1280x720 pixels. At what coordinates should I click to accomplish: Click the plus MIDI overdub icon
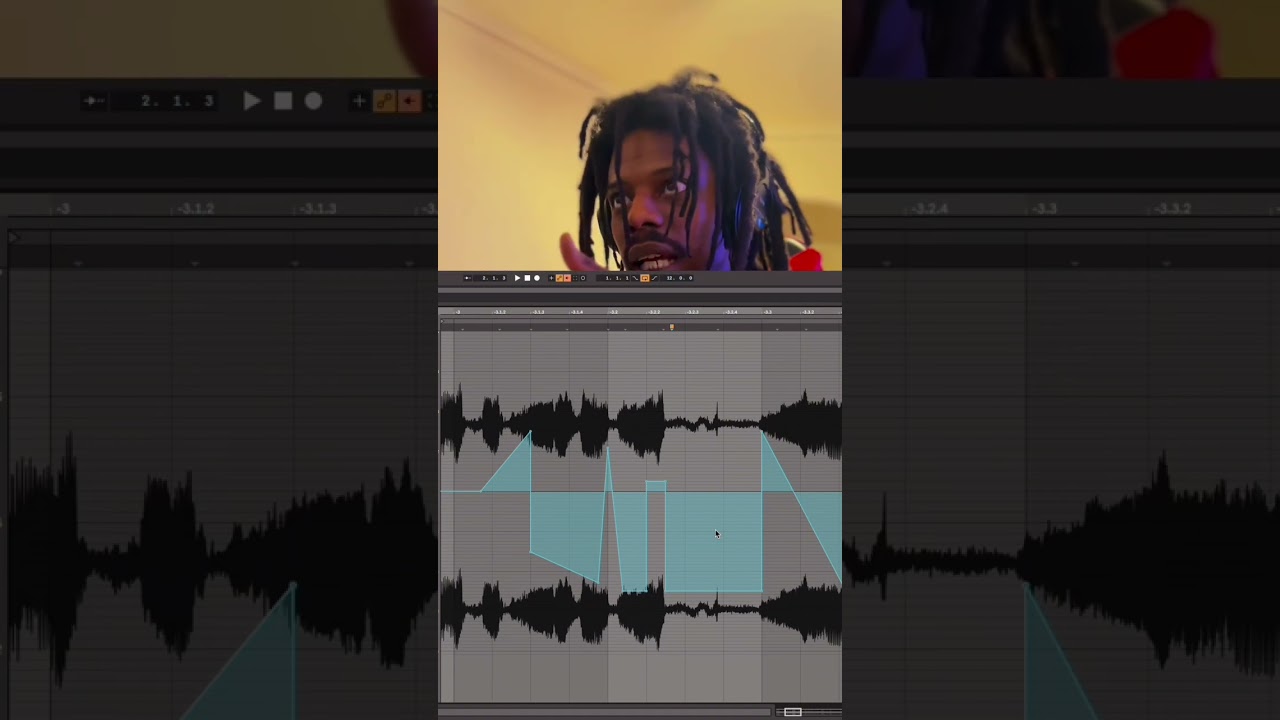click(x=551, y=278)
